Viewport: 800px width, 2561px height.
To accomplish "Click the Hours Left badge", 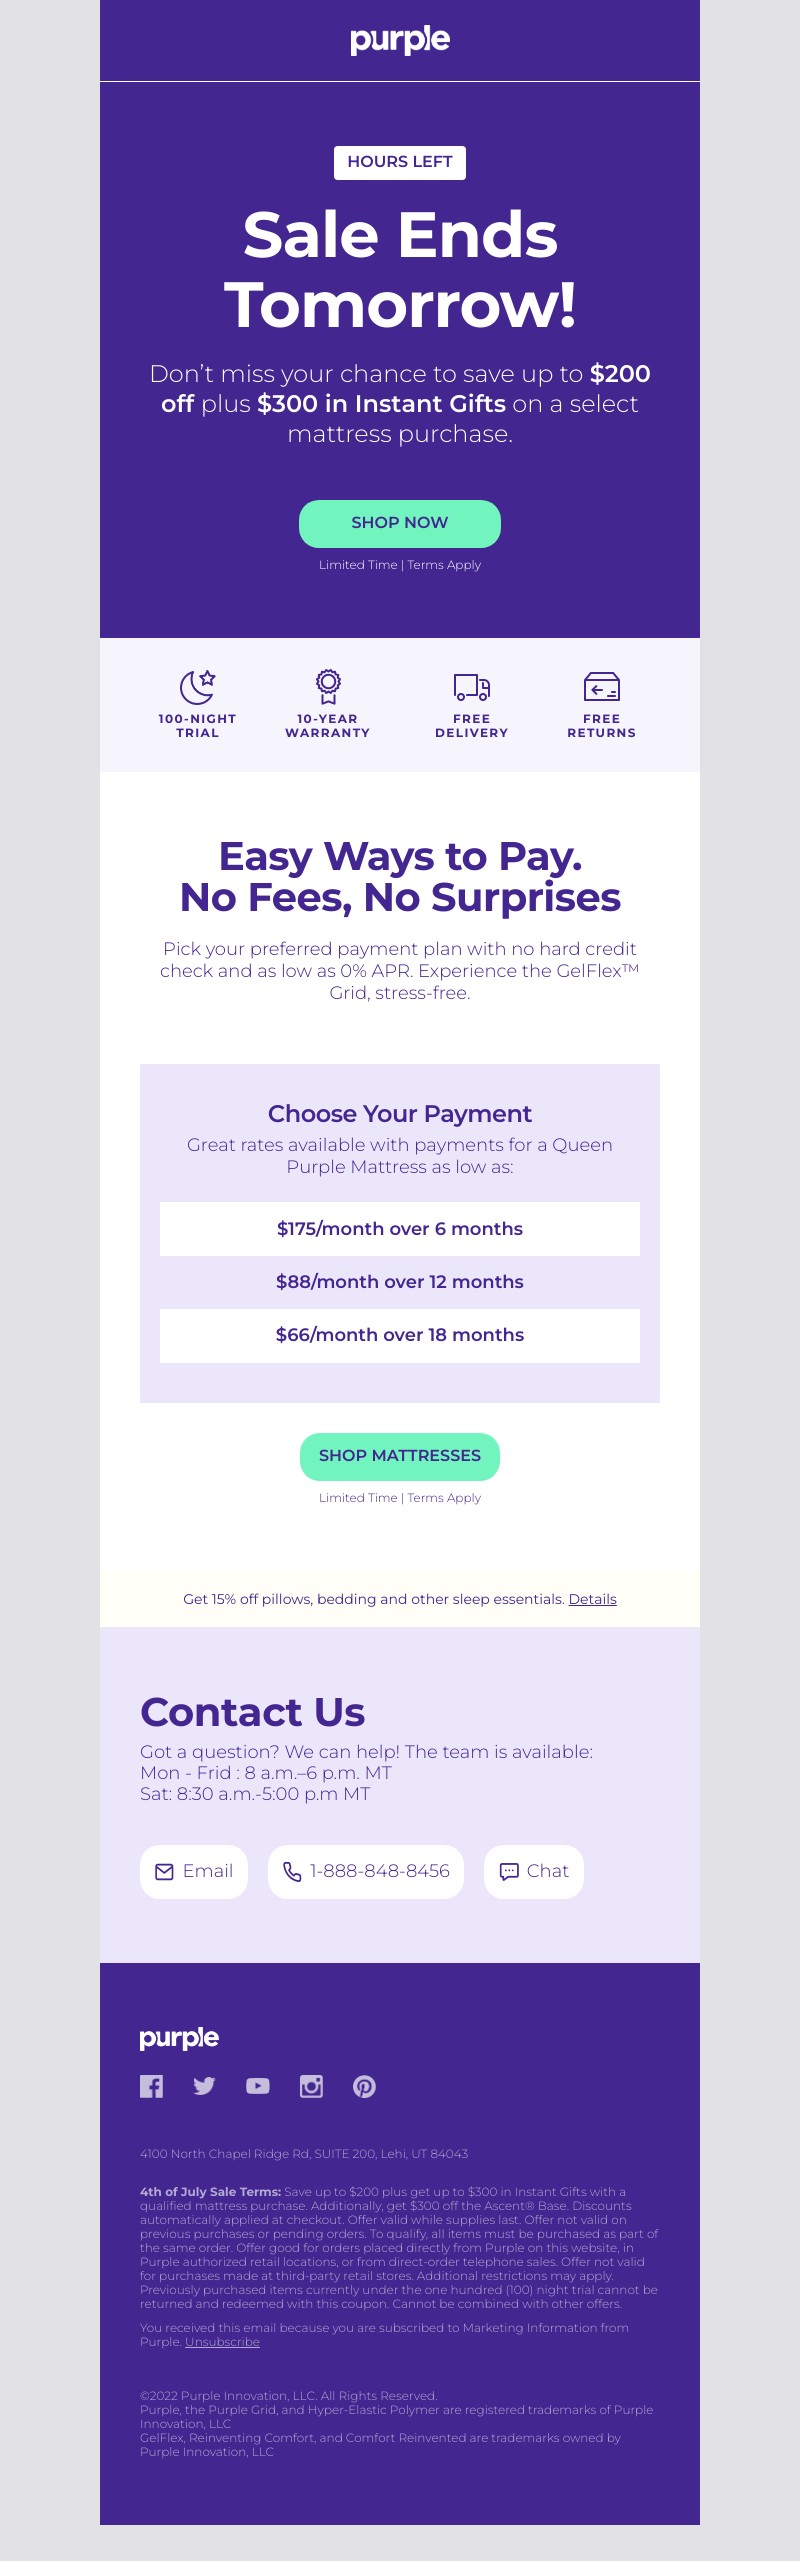I will pos(400,163).
